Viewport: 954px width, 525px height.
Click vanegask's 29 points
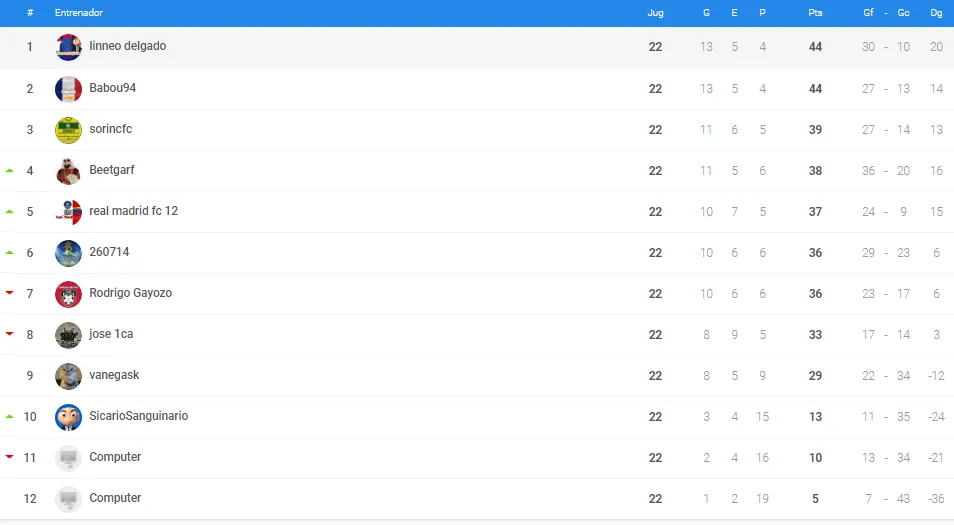pos(815,376)
